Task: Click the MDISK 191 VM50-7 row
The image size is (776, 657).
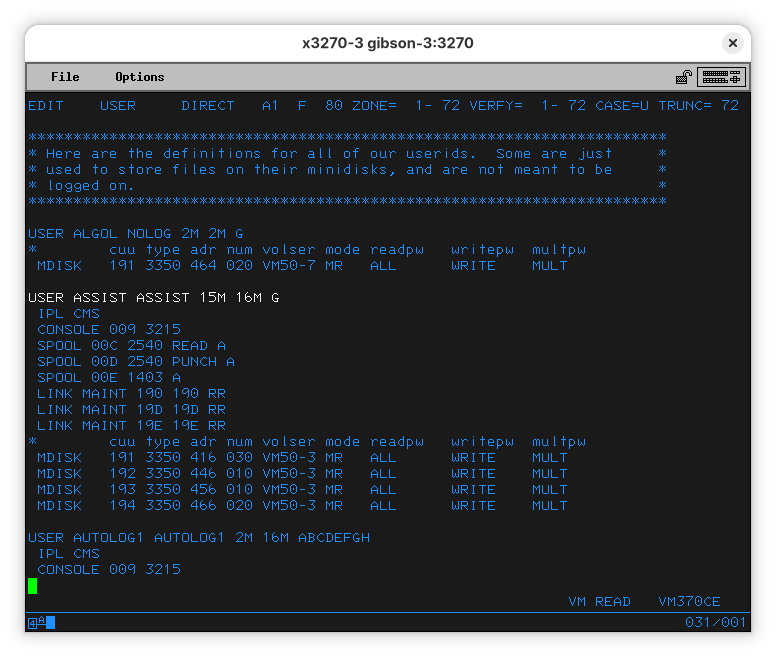Action: click(300, 266)
